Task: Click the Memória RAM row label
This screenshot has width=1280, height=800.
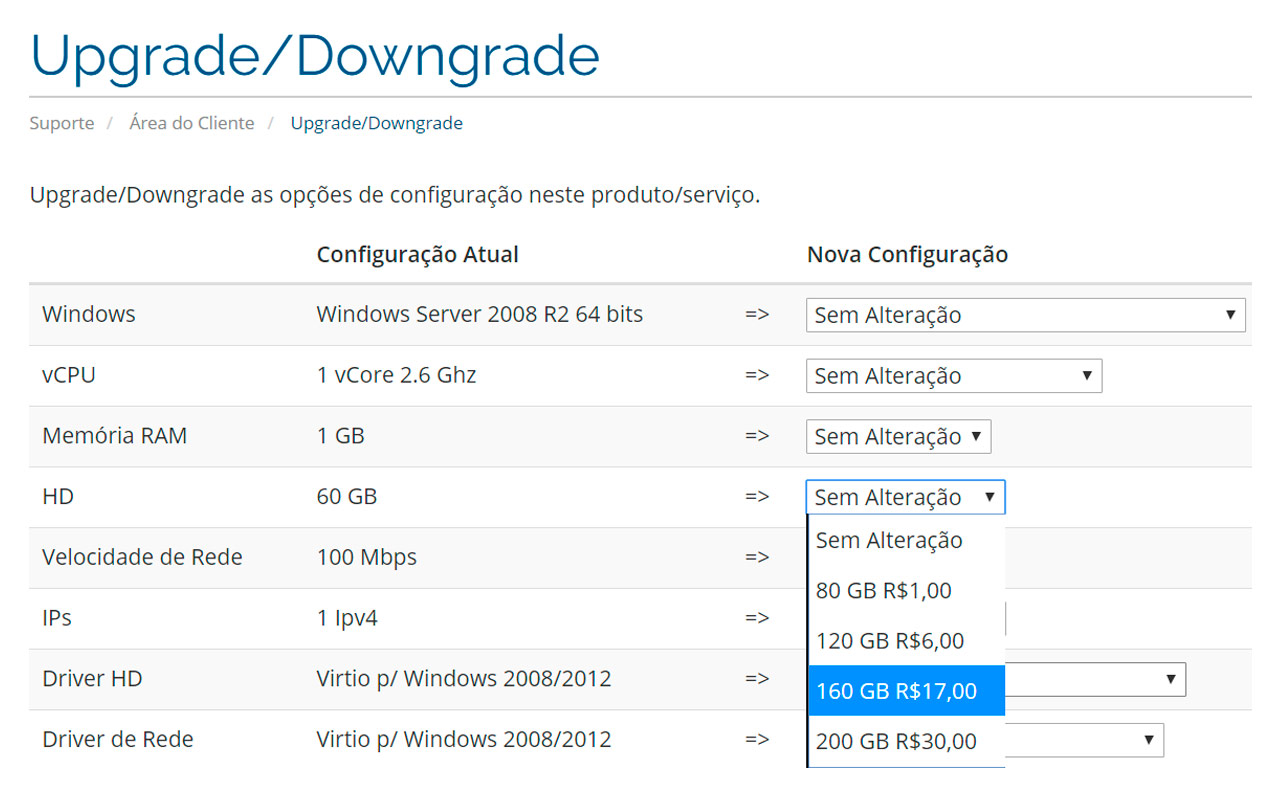Action: [115, 436]
